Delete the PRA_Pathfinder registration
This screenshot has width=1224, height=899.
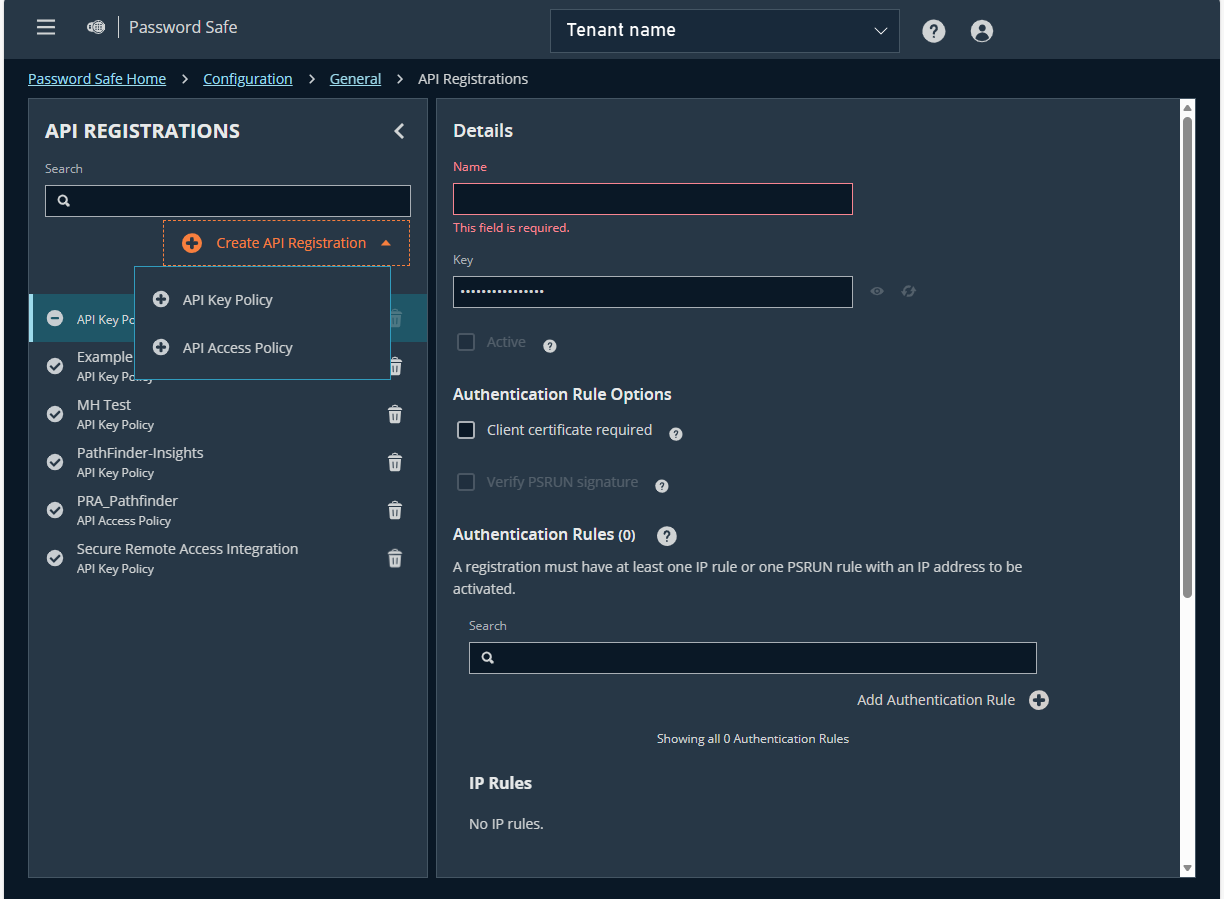click(395, 510)
